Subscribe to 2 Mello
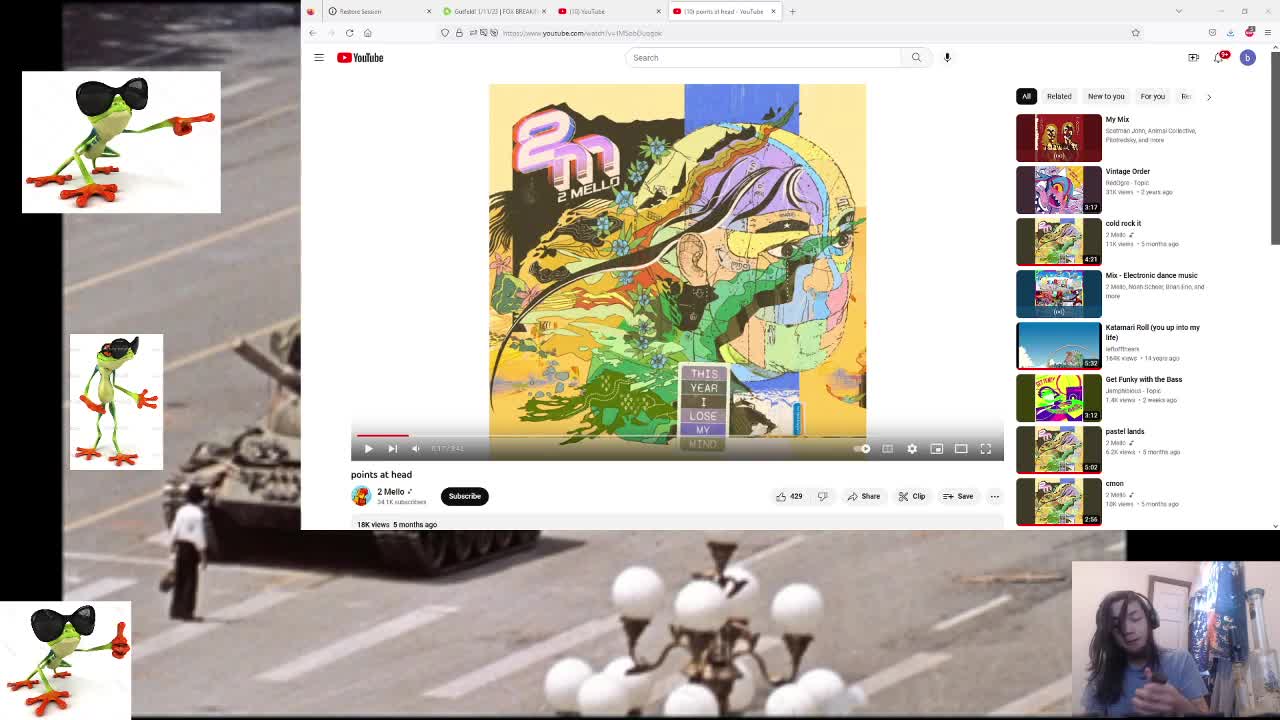 (x=464, y=496)
